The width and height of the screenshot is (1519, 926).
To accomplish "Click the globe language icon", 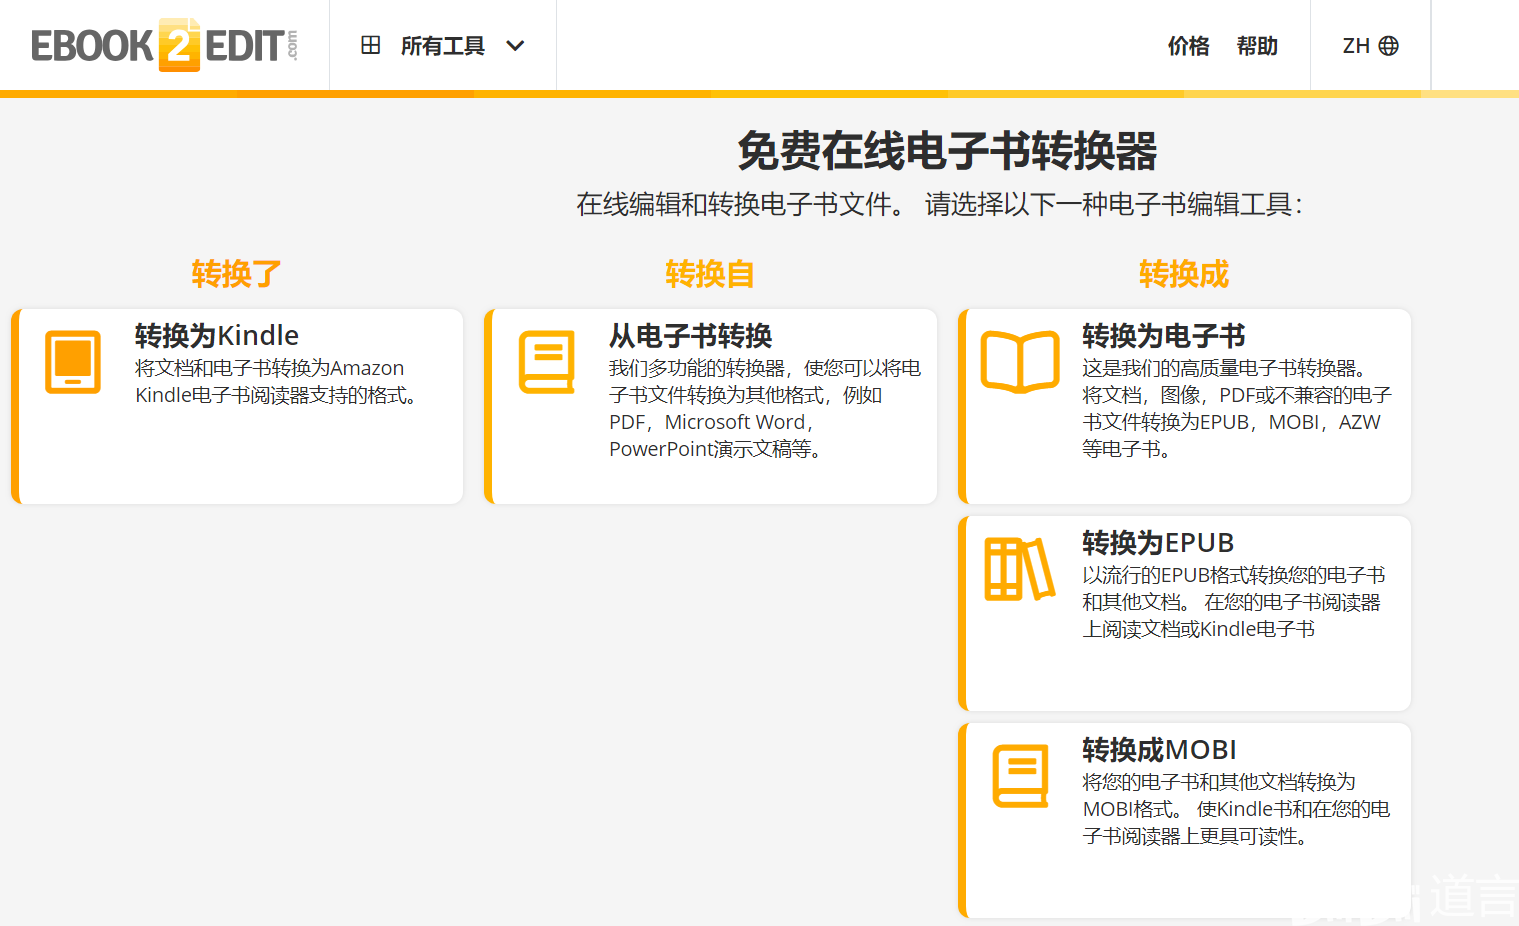I will click(1389, 46).
